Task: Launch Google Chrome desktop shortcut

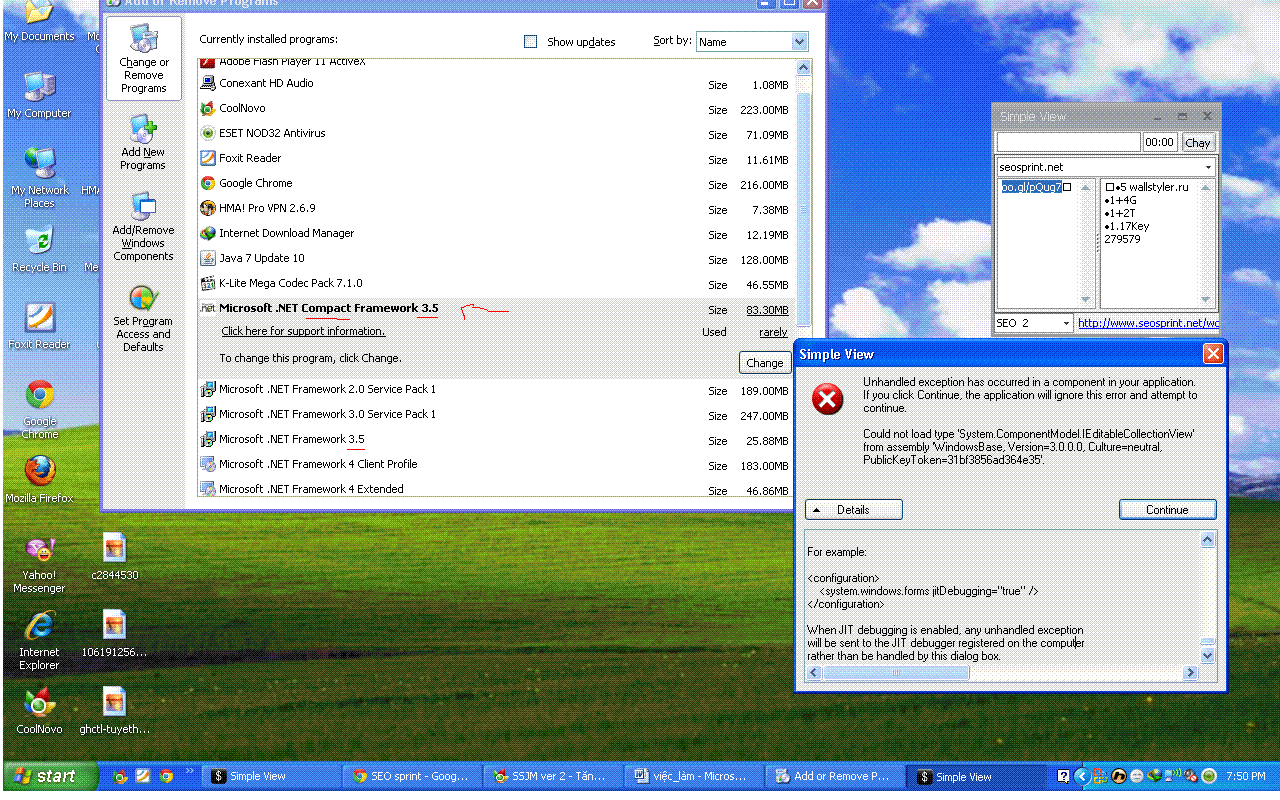Action: pyautogui.click(x=40, y=410)
